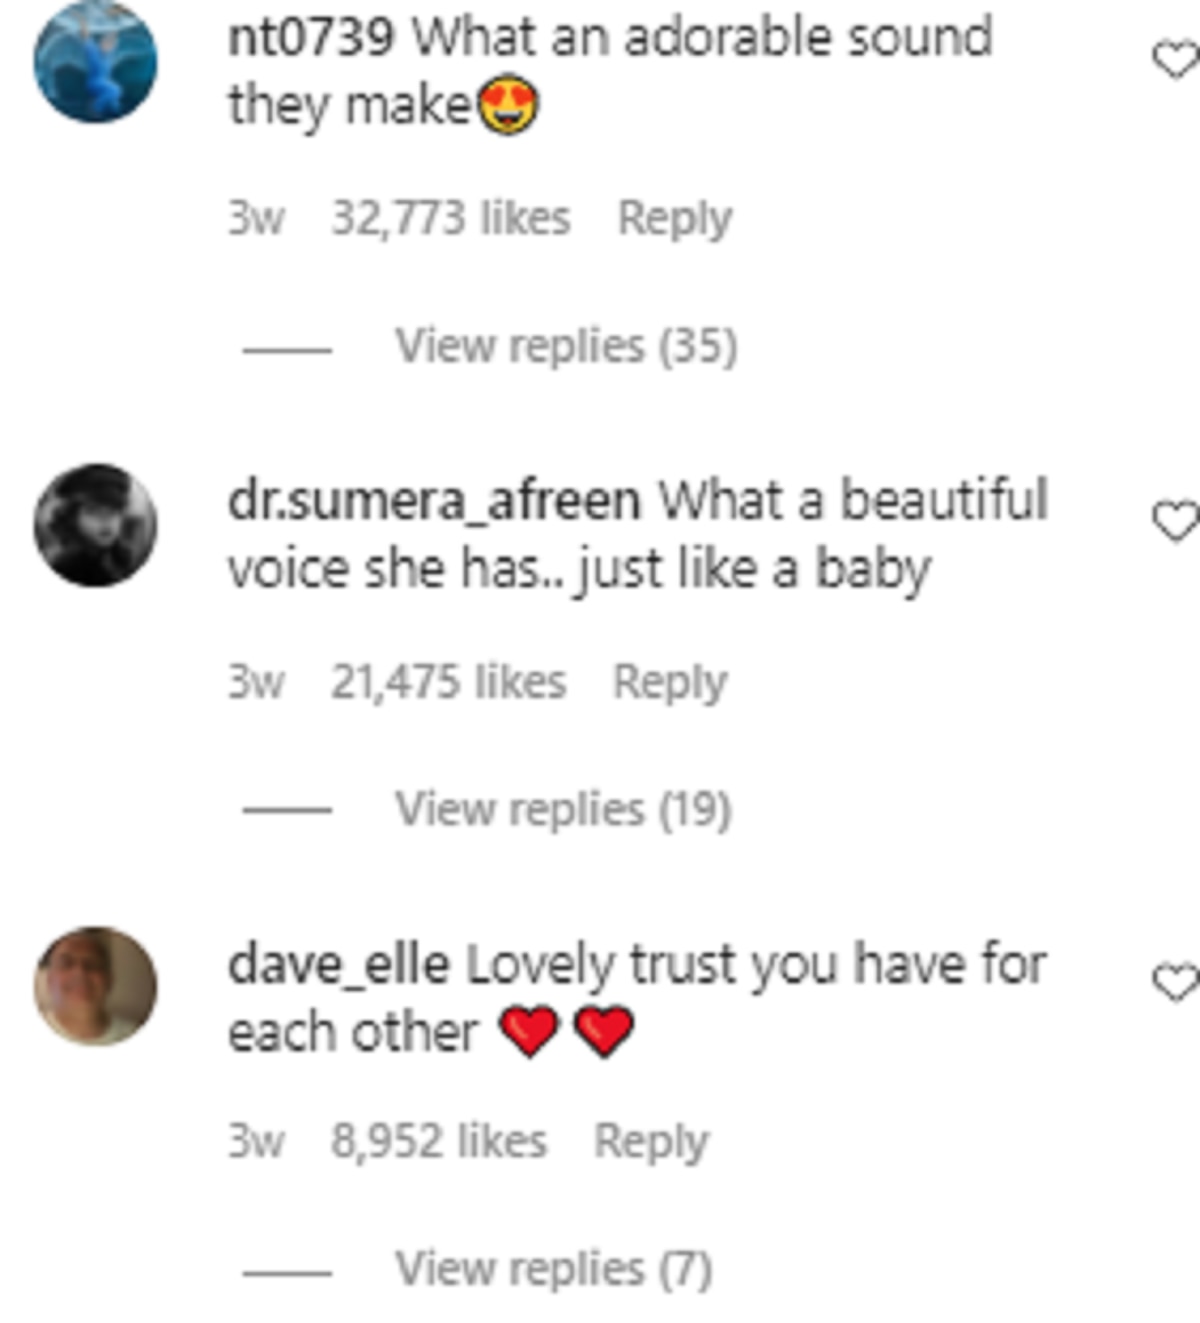Open the nt0739 username link
Screen dimensions: 1200x1323
(311, 37)
